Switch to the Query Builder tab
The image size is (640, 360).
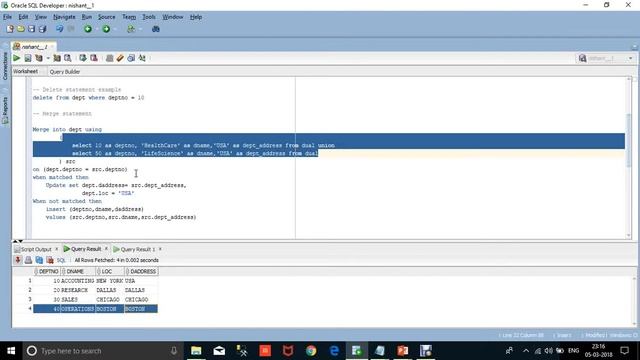65,71
